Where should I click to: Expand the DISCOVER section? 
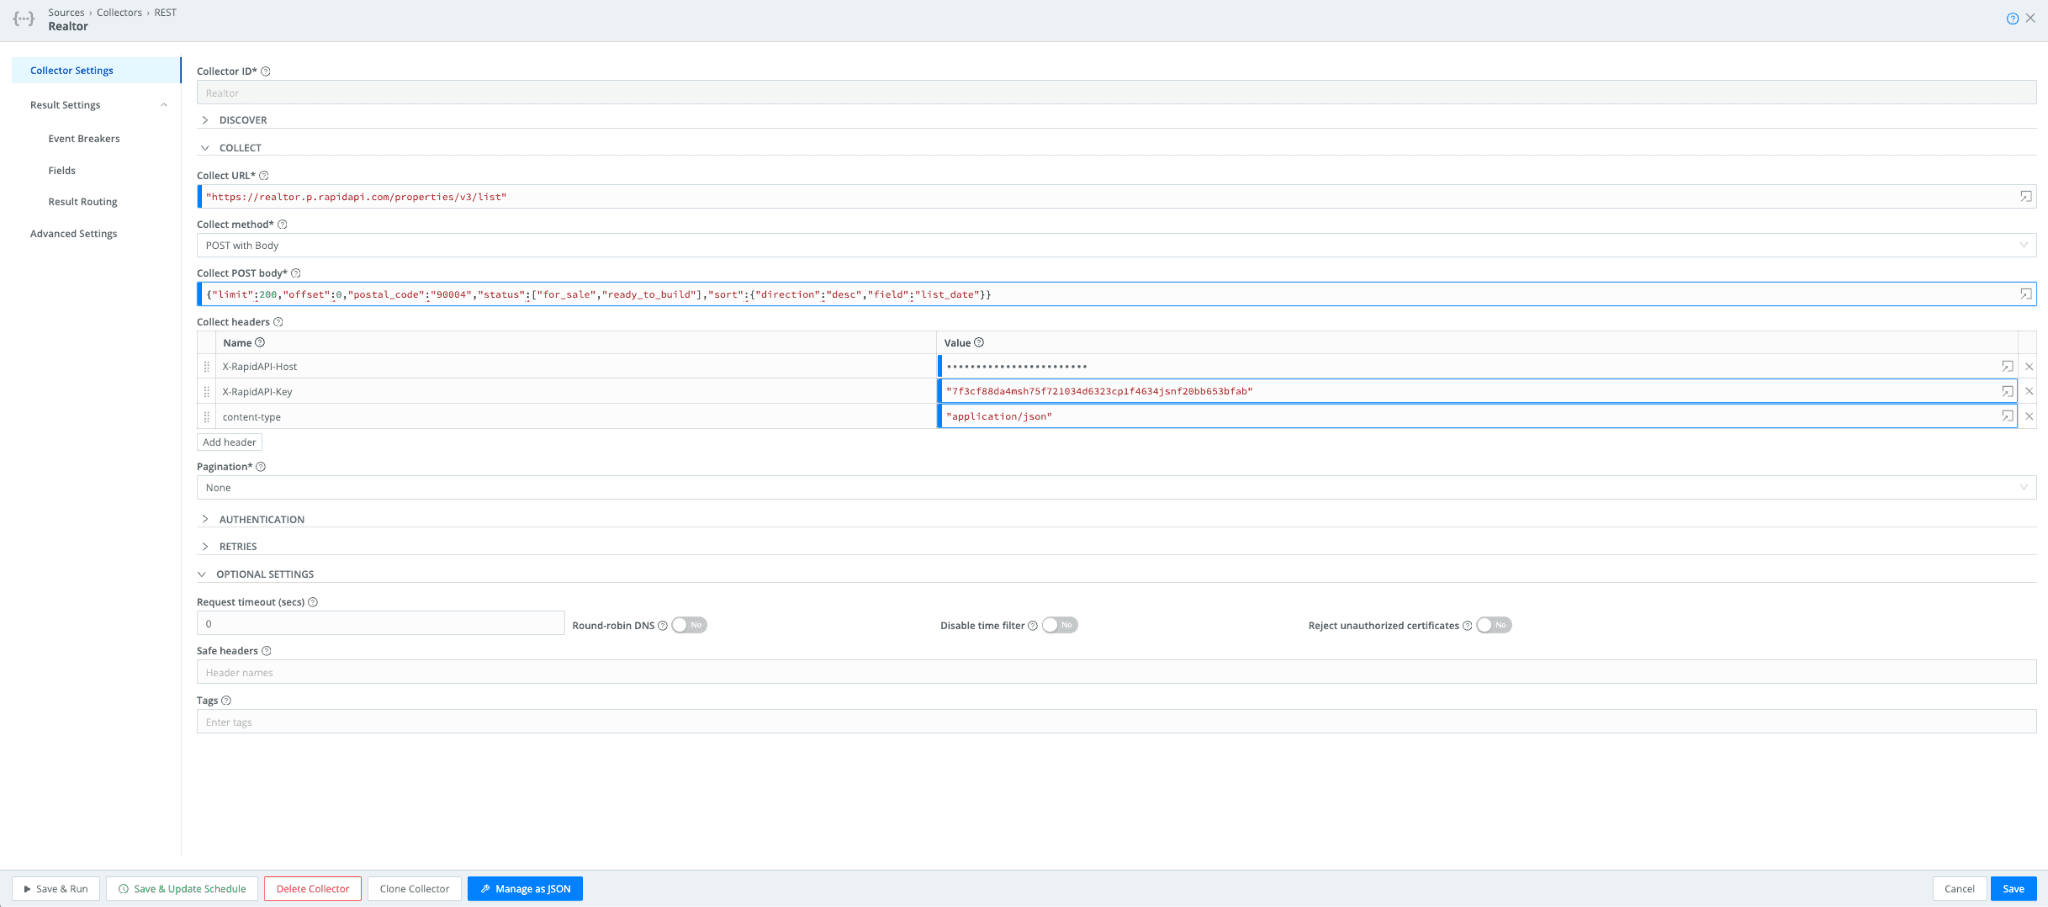click(242, 120)
